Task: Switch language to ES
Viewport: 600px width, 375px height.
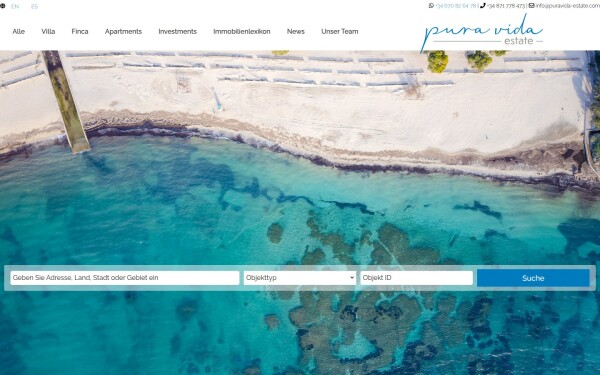Action: (x=34, y=7)
